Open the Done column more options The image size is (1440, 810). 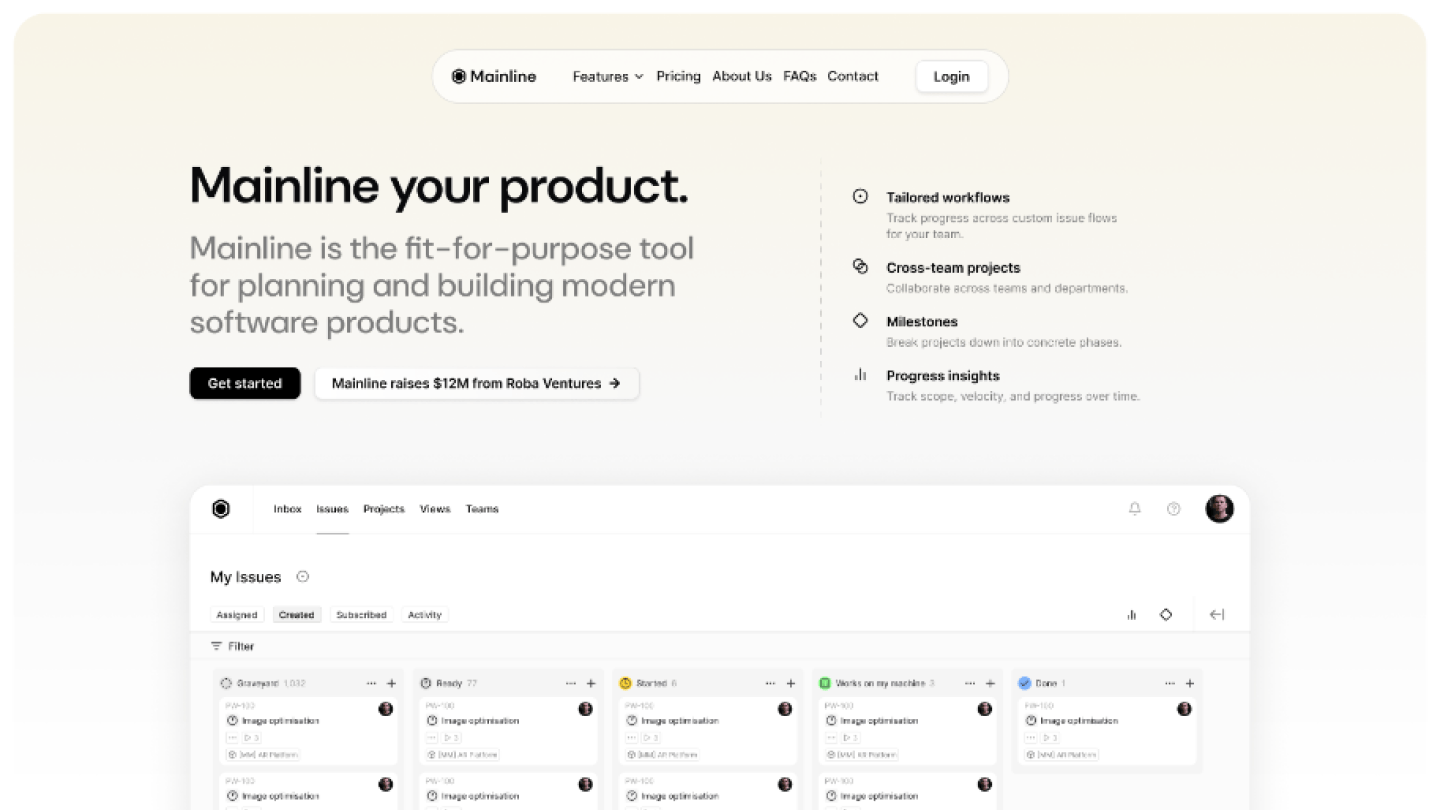tap(1170, 683)
